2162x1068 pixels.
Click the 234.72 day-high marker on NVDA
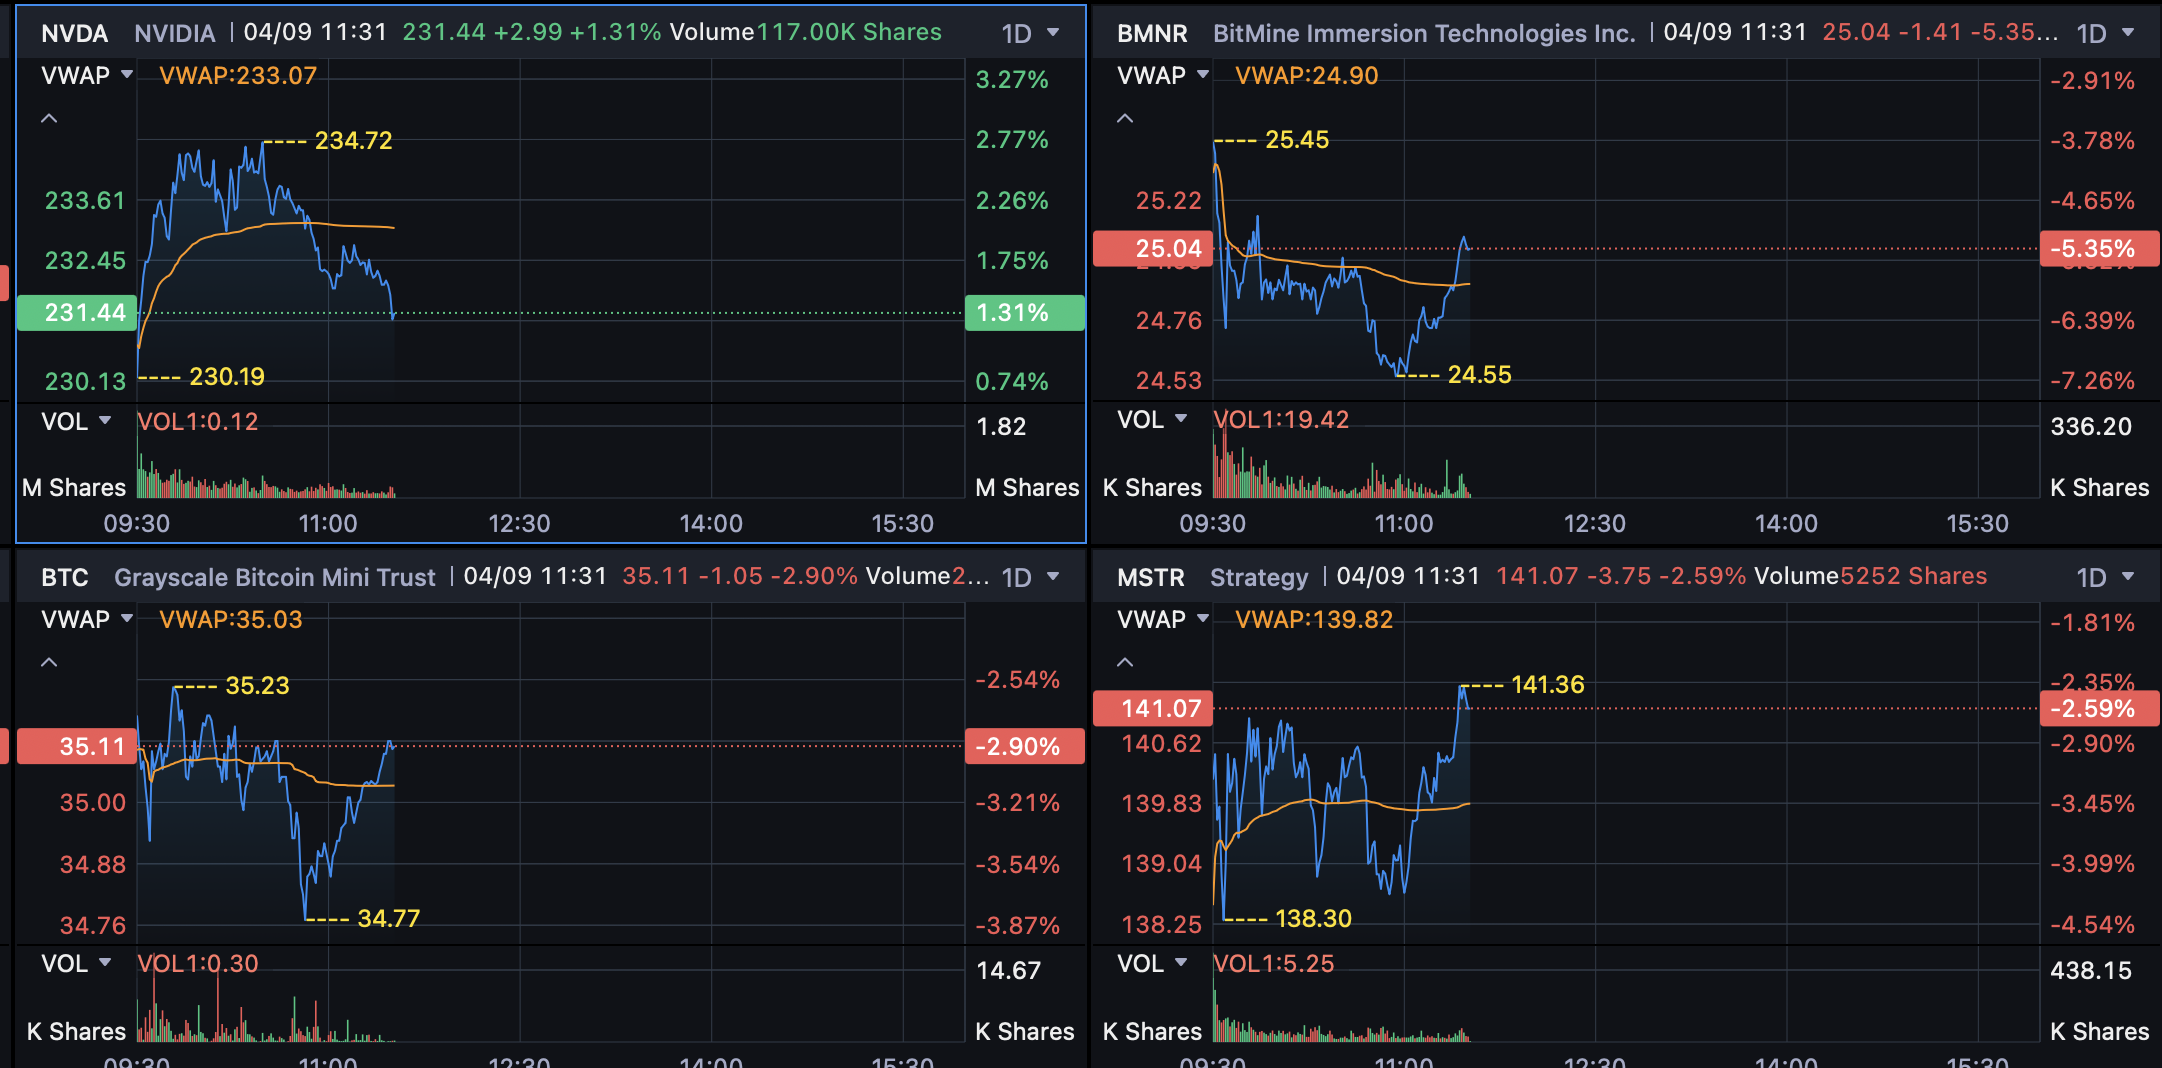pyautogui.click(x=354, y=141)
